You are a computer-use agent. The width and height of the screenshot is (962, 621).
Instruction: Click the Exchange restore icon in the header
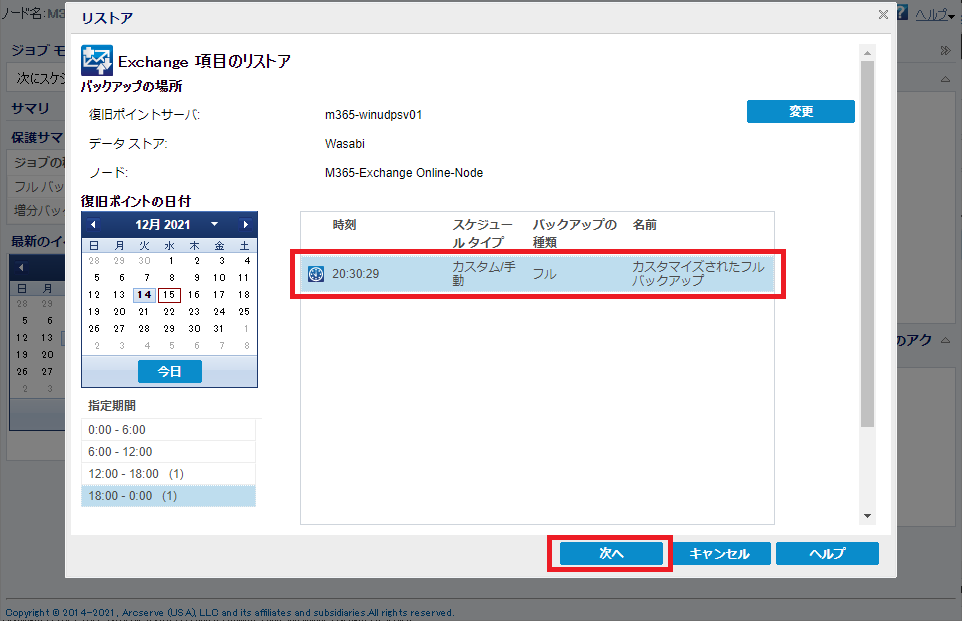click(97, 61)
